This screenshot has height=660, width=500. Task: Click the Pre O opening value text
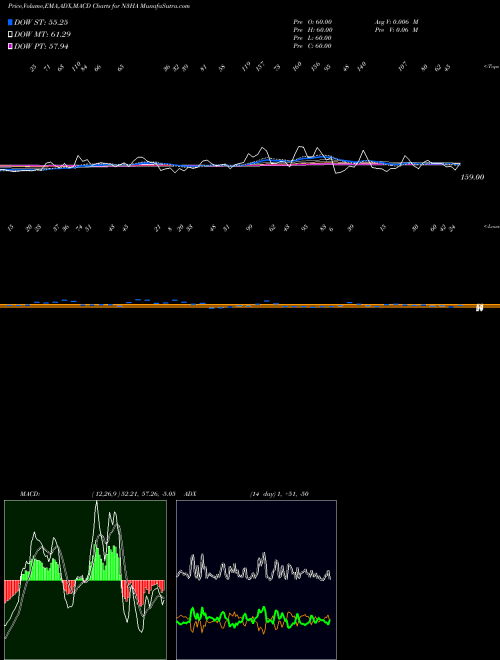[313, 22]
